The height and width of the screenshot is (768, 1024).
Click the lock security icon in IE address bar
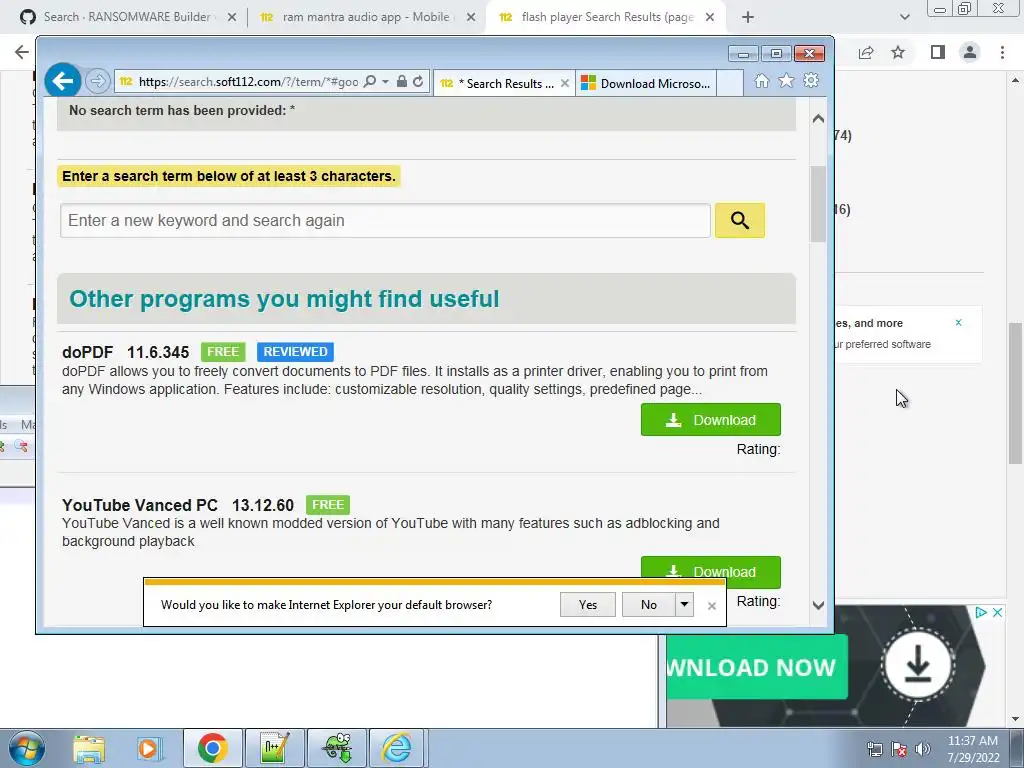[402, 82]
